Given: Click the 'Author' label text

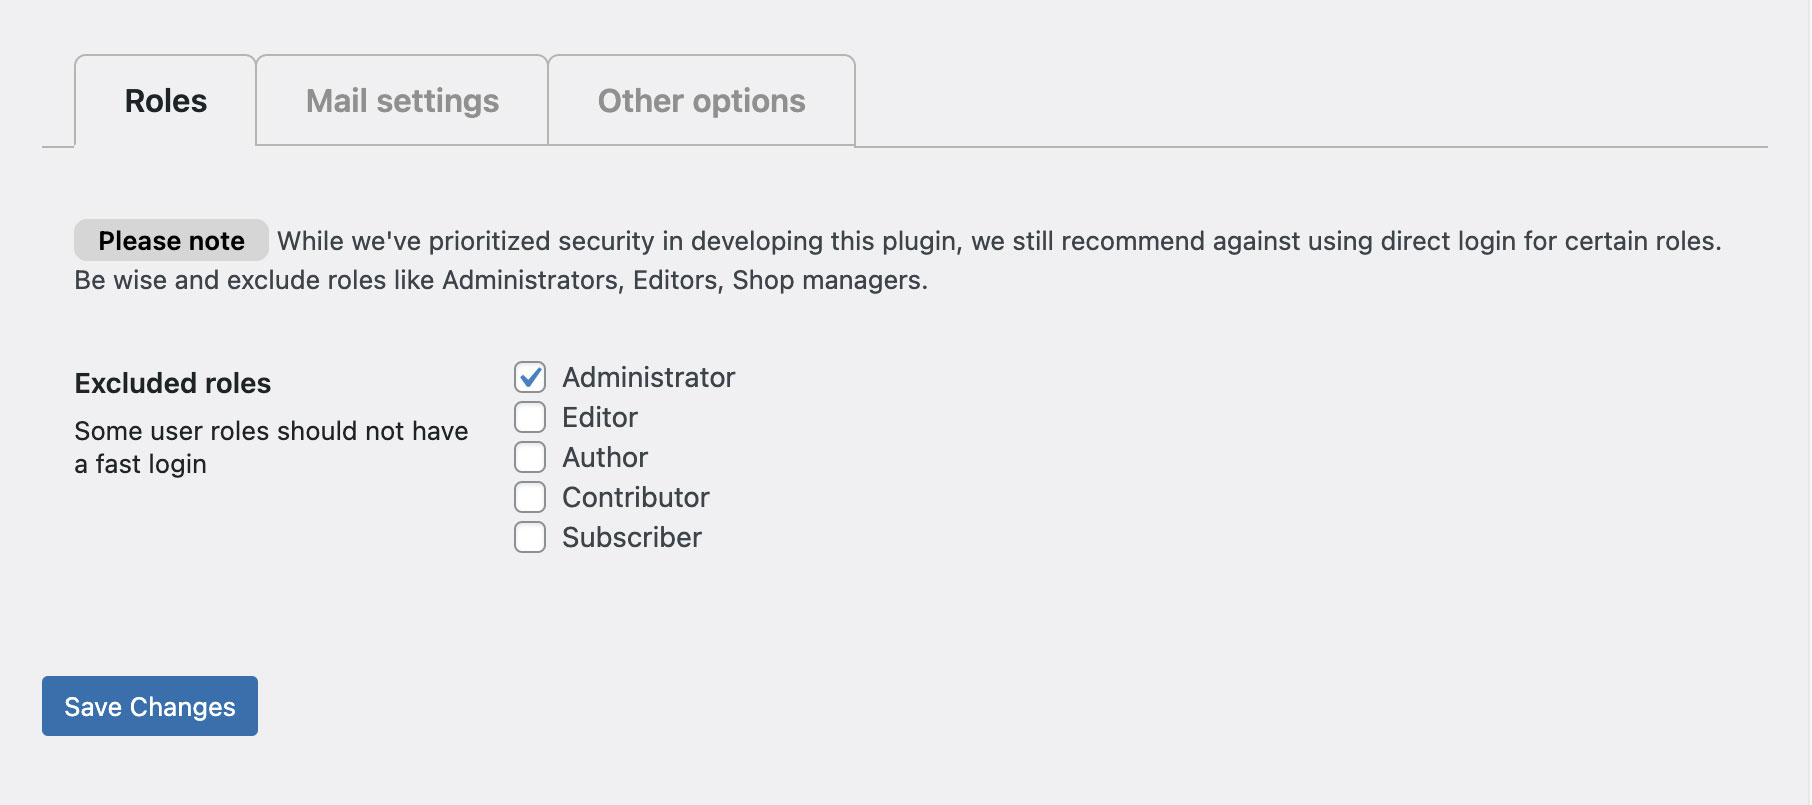Looking at the screenshot, I should [605, 457].
